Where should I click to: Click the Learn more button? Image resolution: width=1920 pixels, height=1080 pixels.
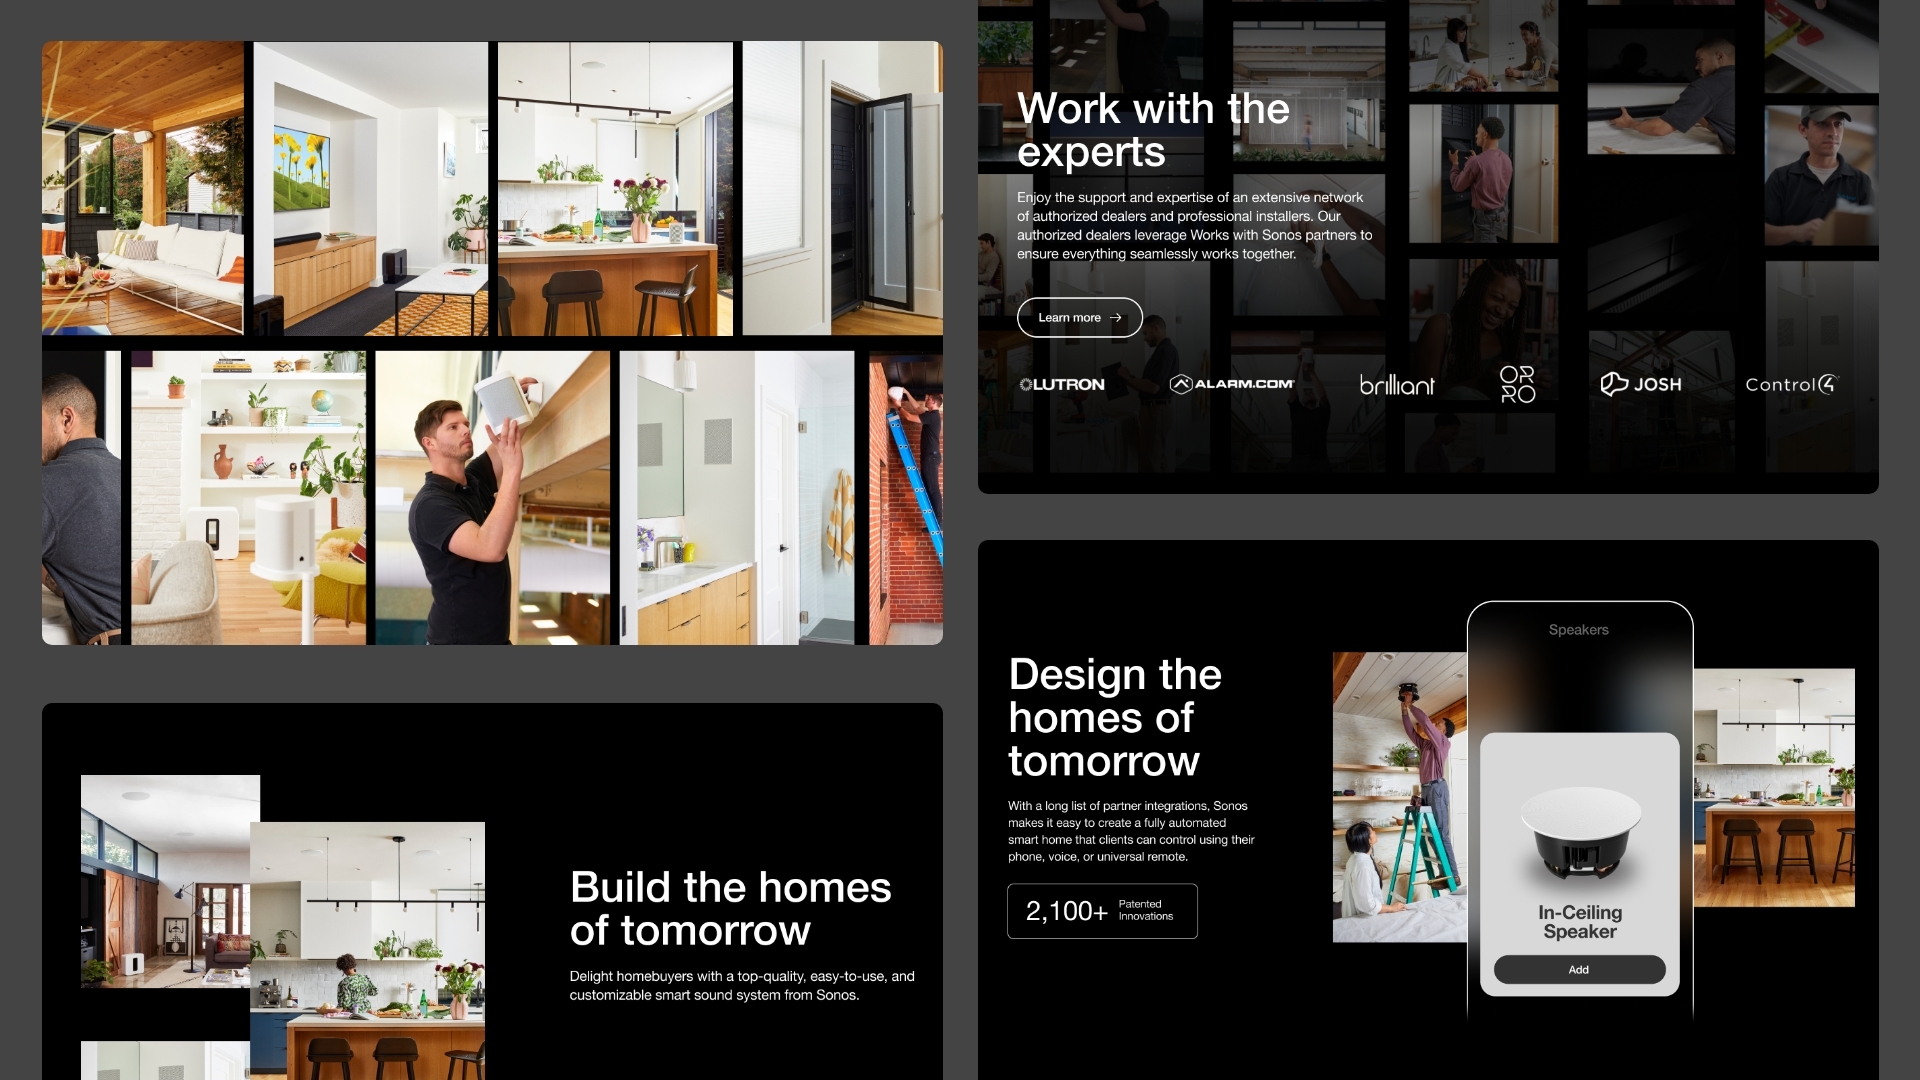tap(1080, 316)
